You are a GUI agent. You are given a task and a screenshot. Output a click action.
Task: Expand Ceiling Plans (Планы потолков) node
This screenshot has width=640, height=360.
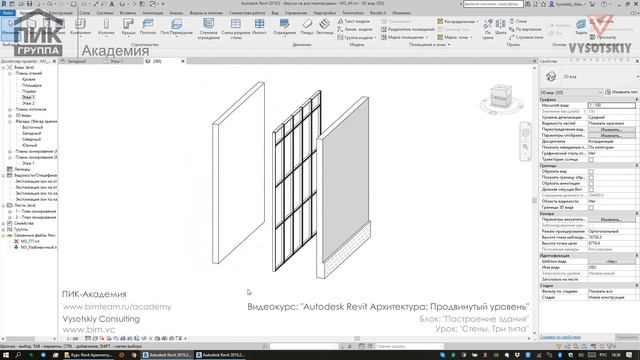point(10,109)
